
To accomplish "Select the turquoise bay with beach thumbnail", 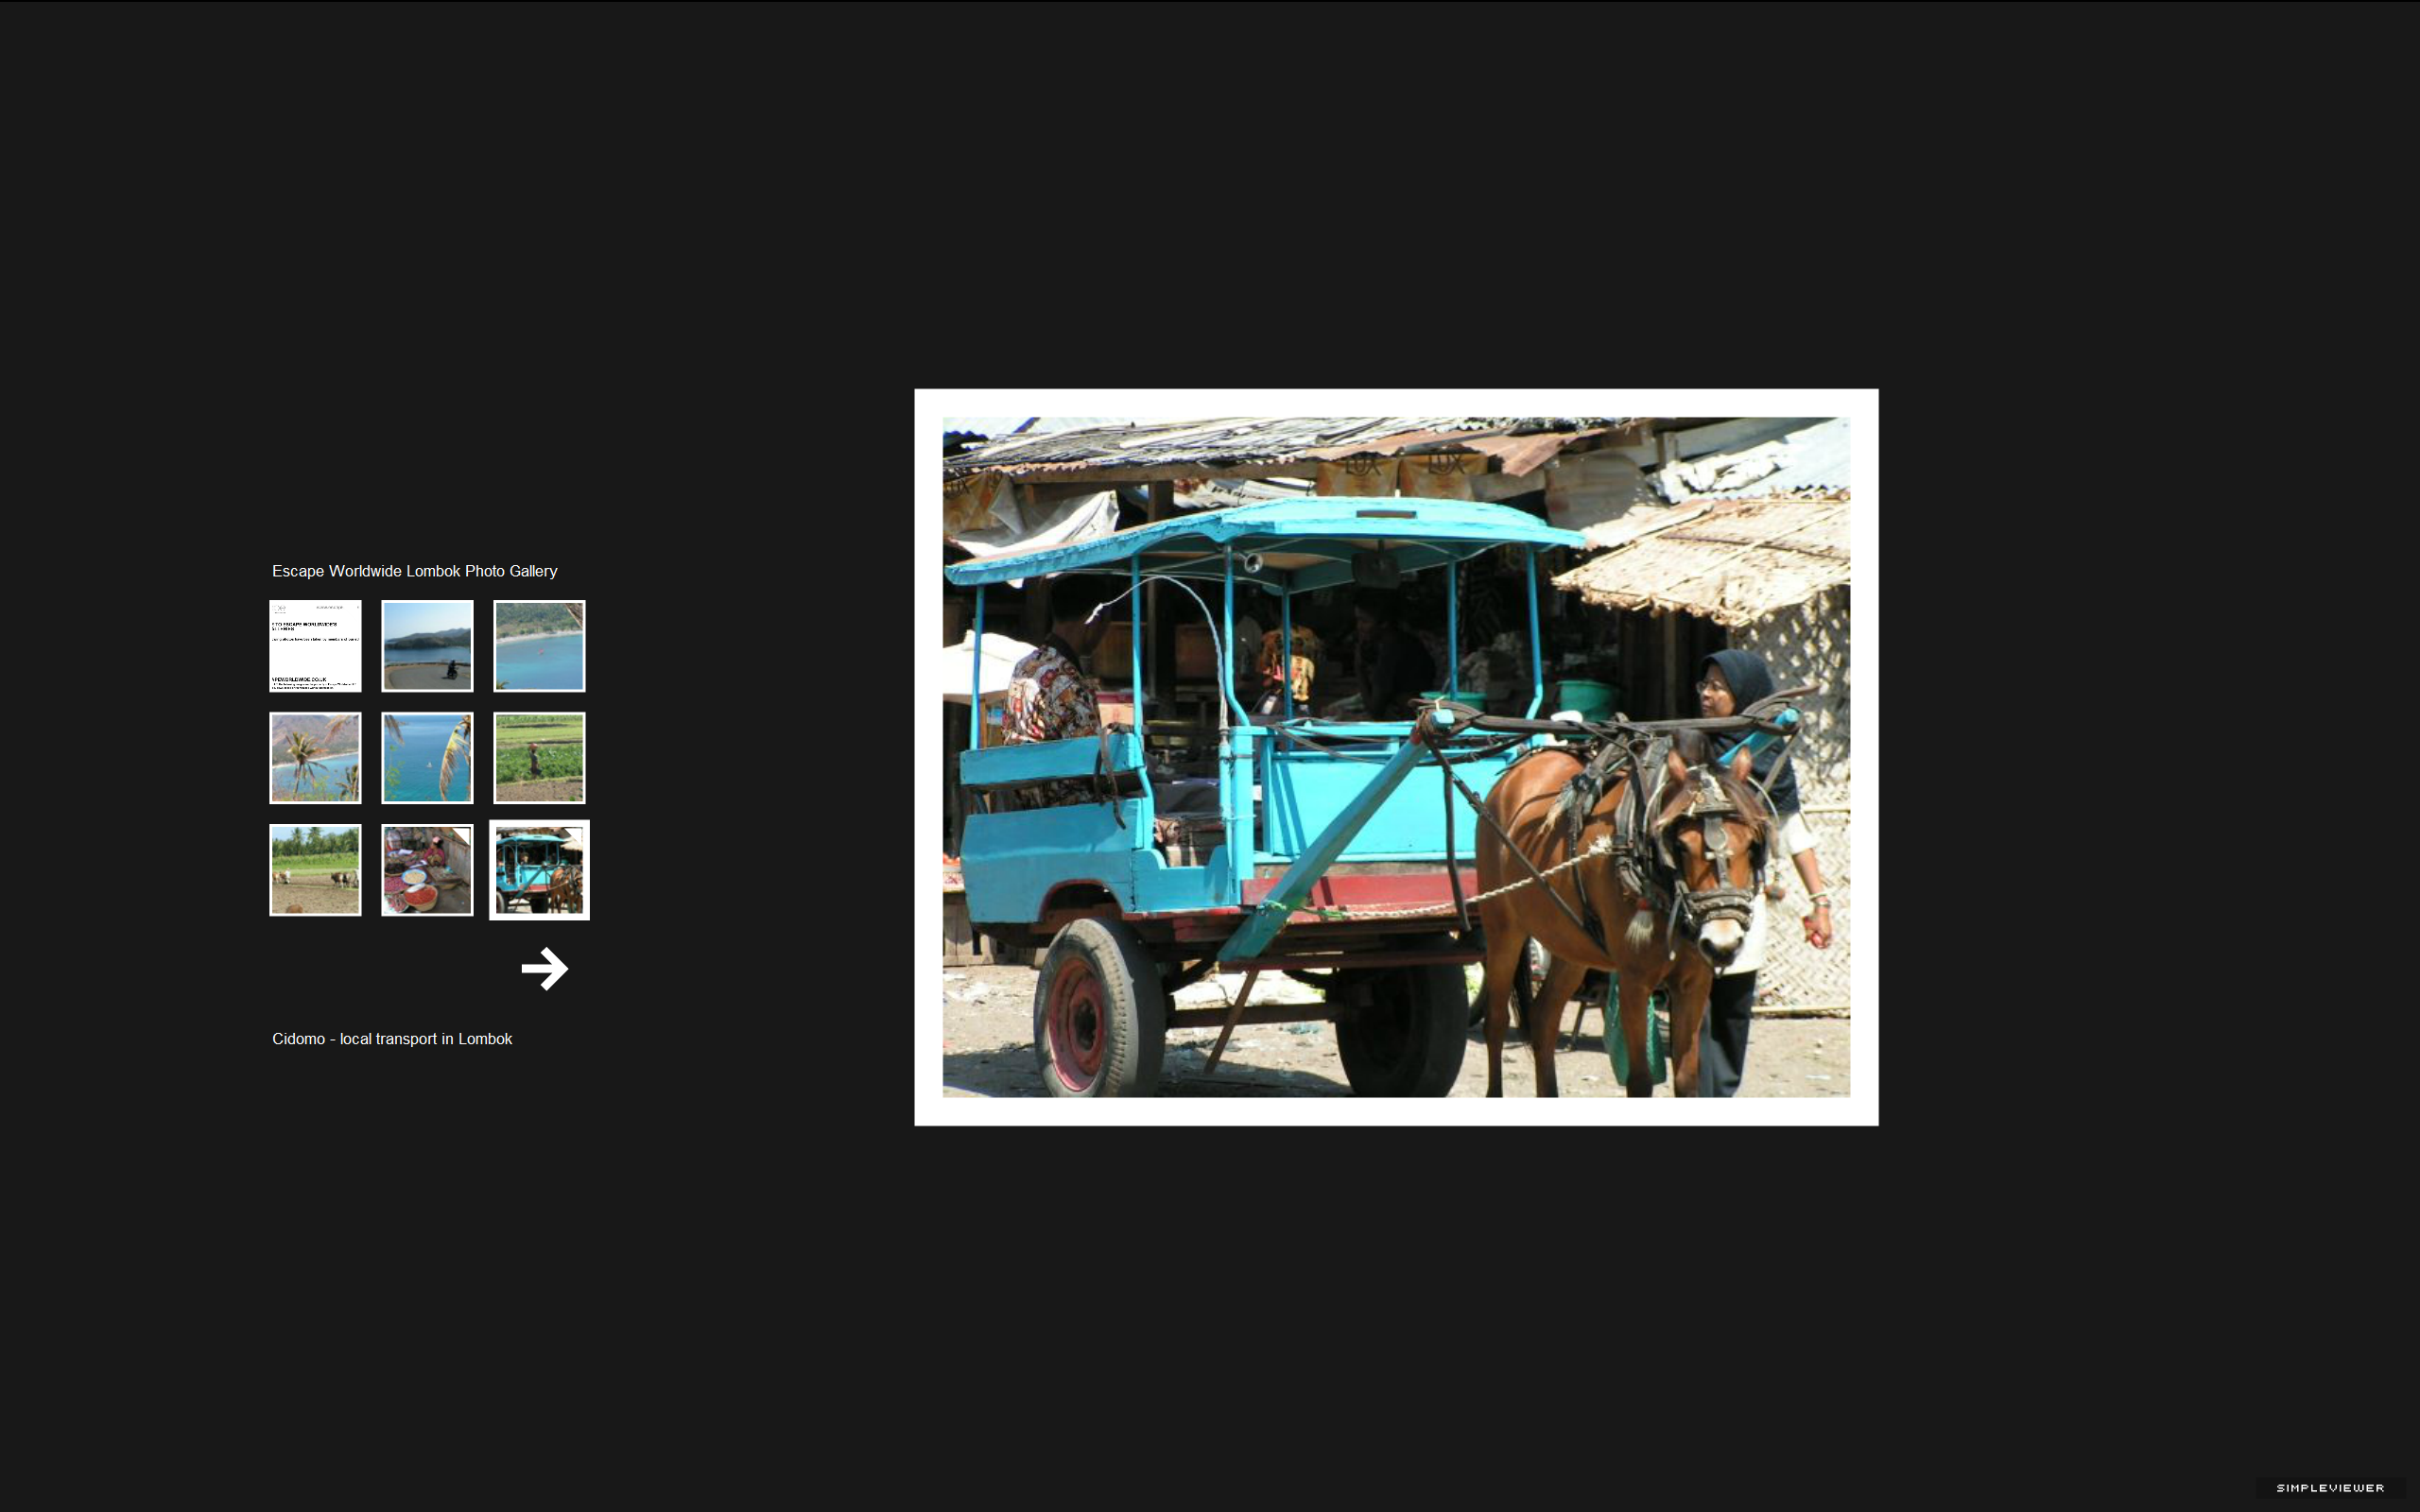I will [x=539, y=646].
